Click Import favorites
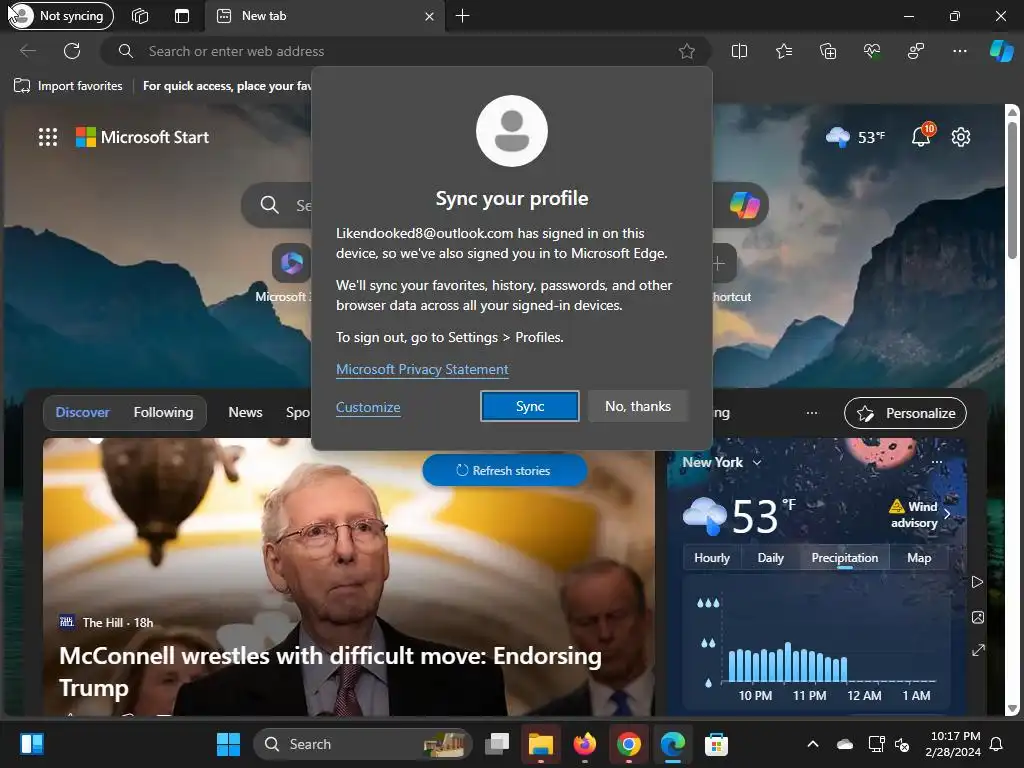The height and width of the screenshot is (768, 1024). (69, 86)
